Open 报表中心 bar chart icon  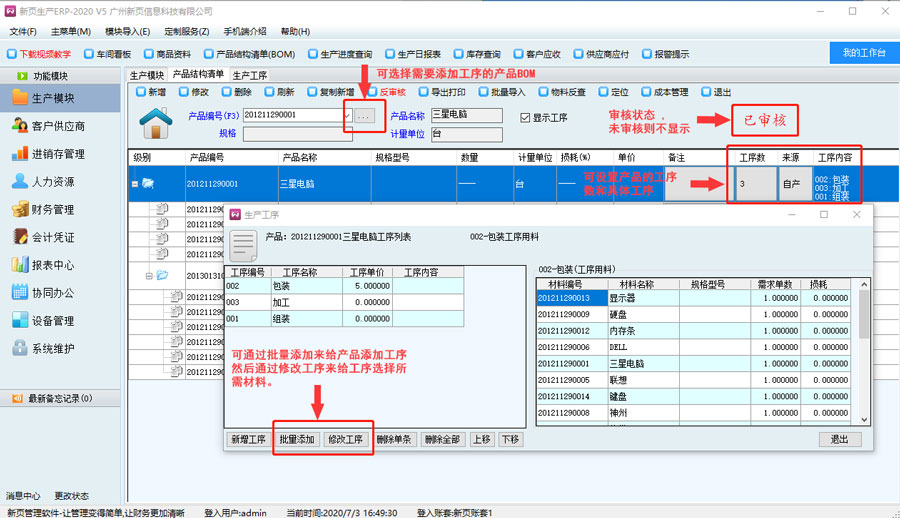(x=20, y=265)
